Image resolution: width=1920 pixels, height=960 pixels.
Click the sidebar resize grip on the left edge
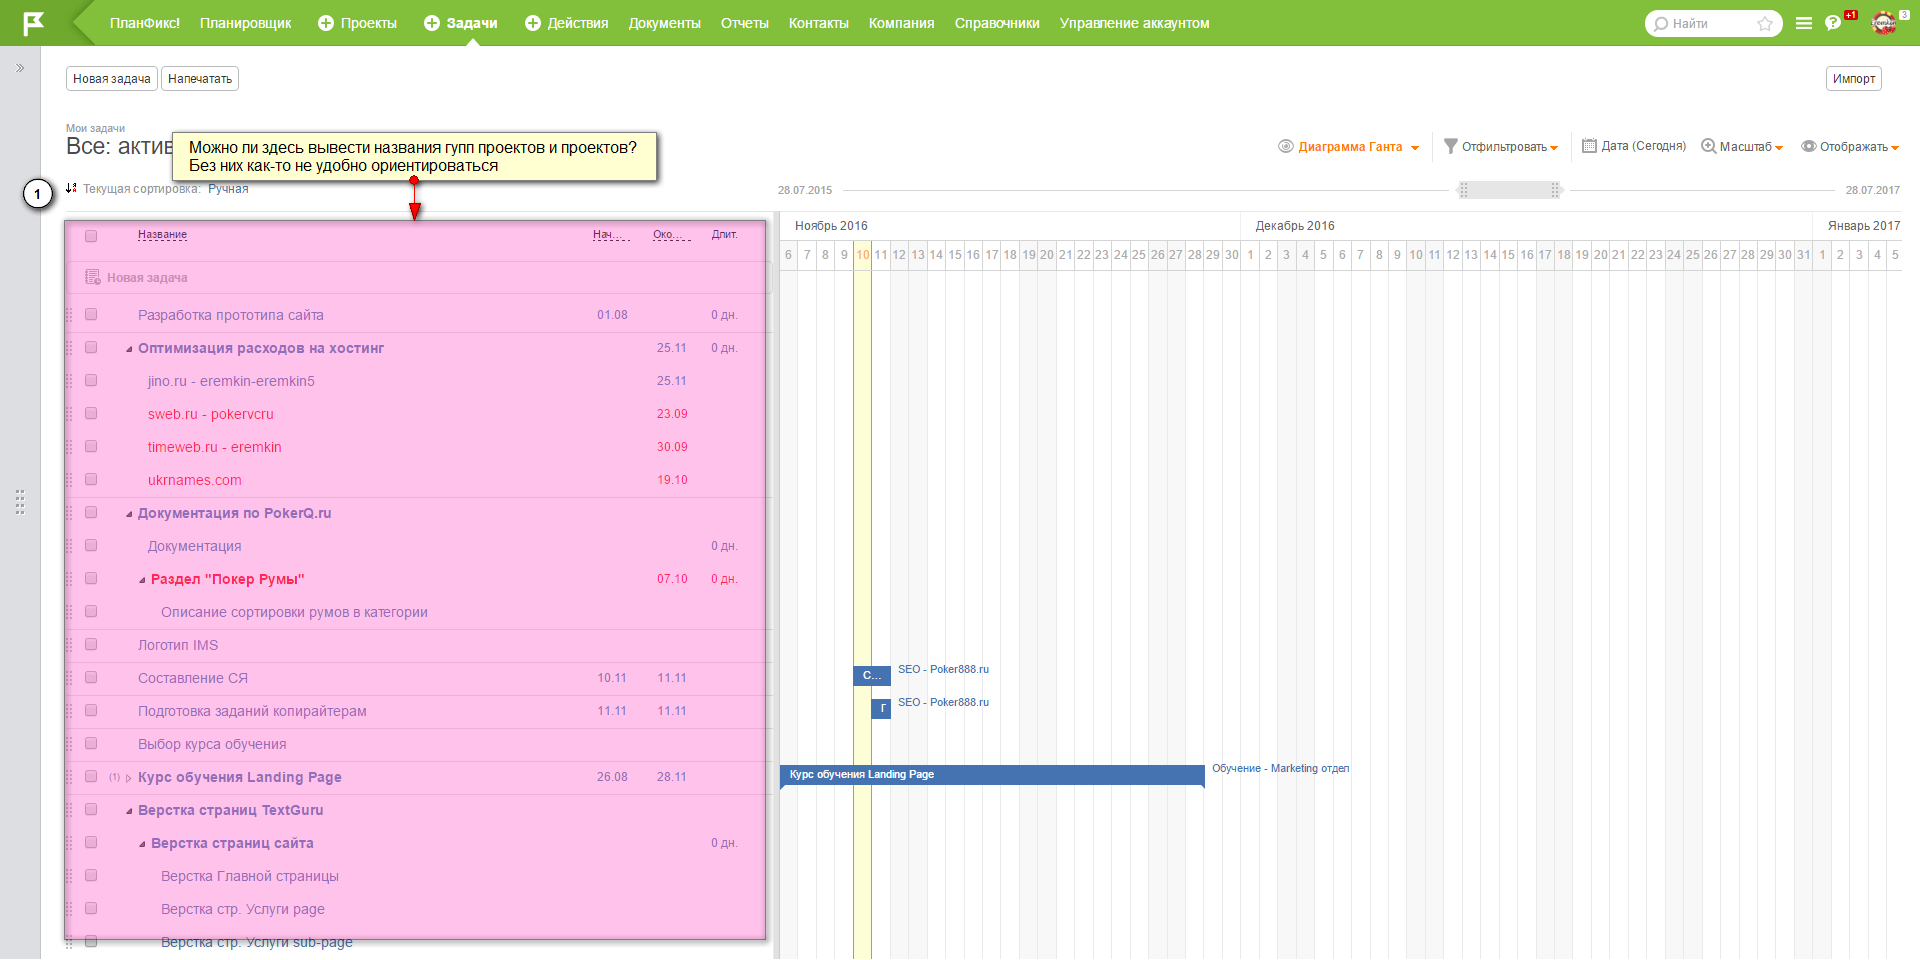20,502
